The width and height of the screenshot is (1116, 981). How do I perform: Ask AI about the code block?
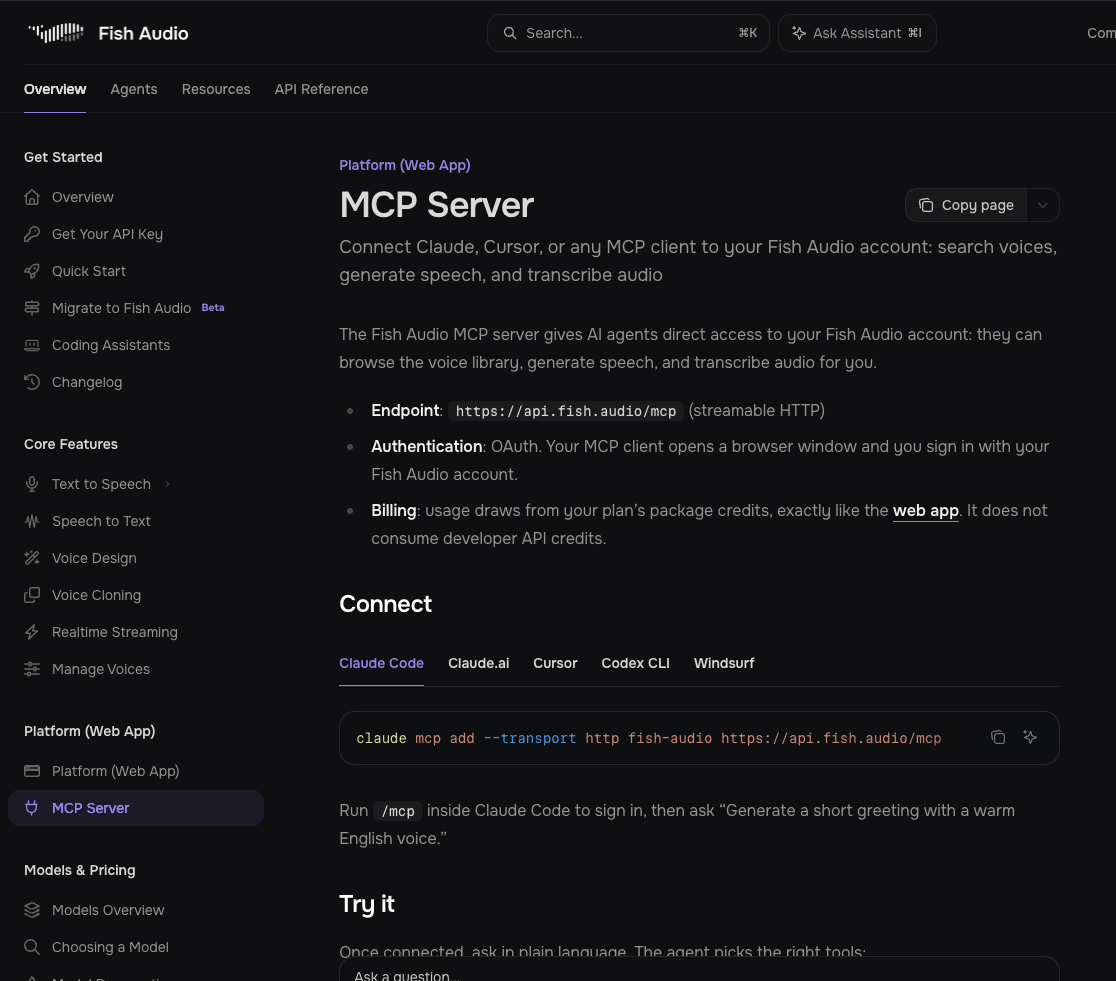pos(1030,738)
